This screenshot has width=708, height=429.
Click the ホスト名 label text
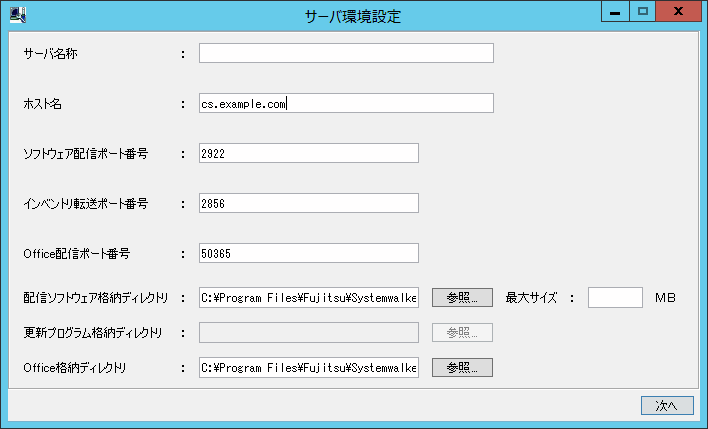[x=42, y=104]
